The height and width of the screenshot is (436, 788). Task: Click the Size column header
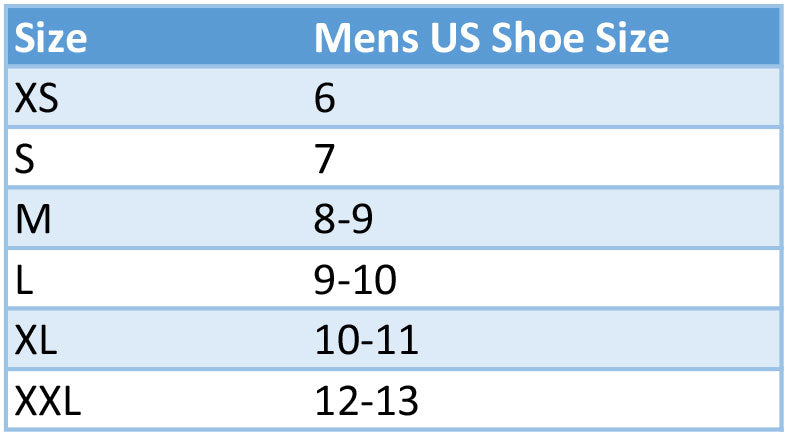point(51,38)
